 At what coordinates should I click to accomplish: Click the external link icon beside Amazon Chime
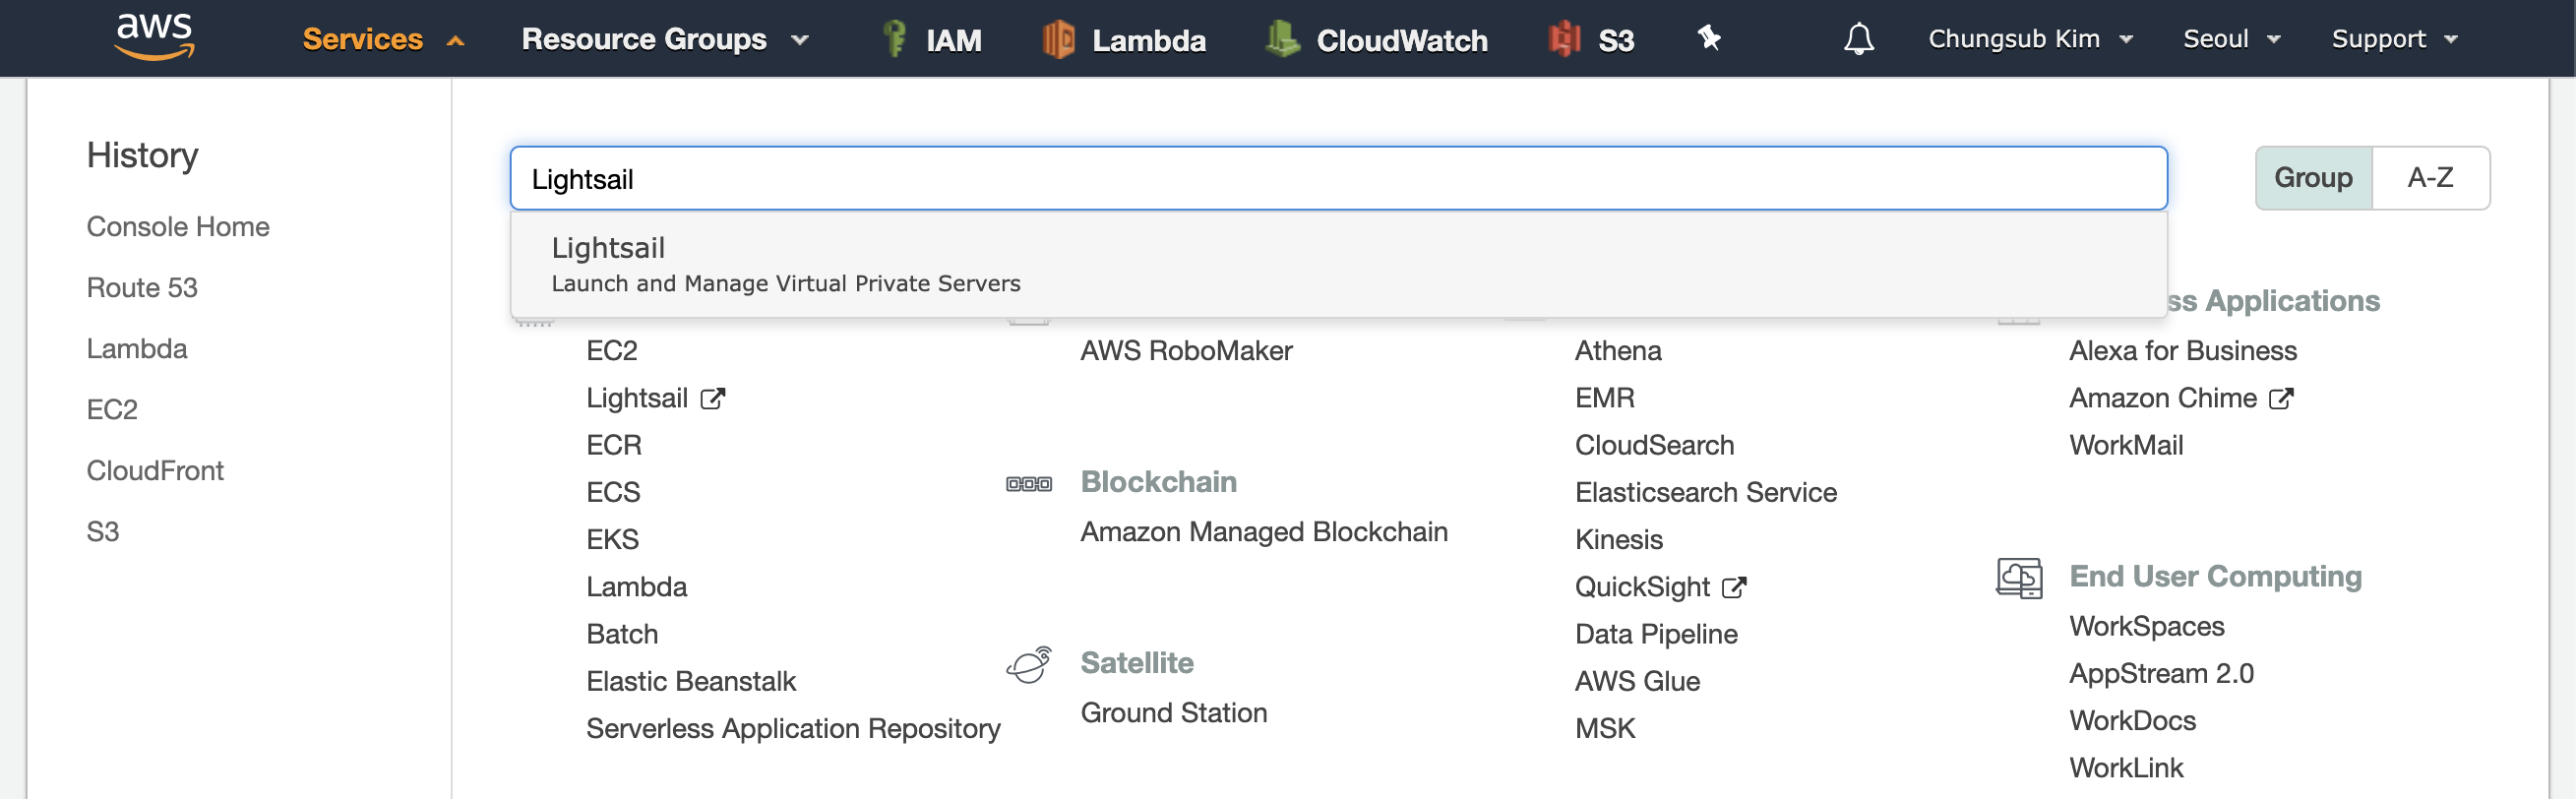click(x=2281, y=398)
